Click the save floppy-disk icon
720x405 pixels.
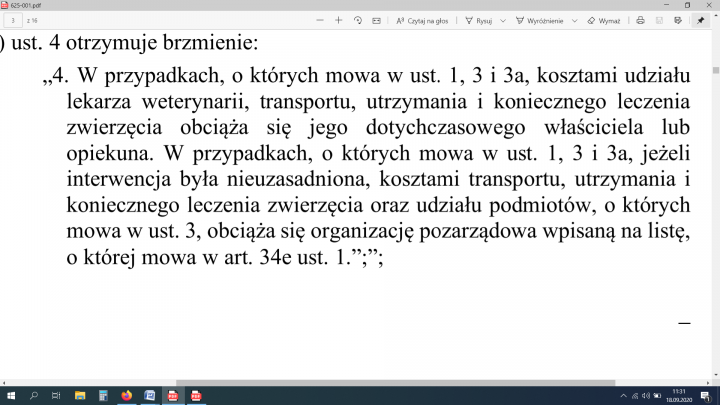pos(659,21)
